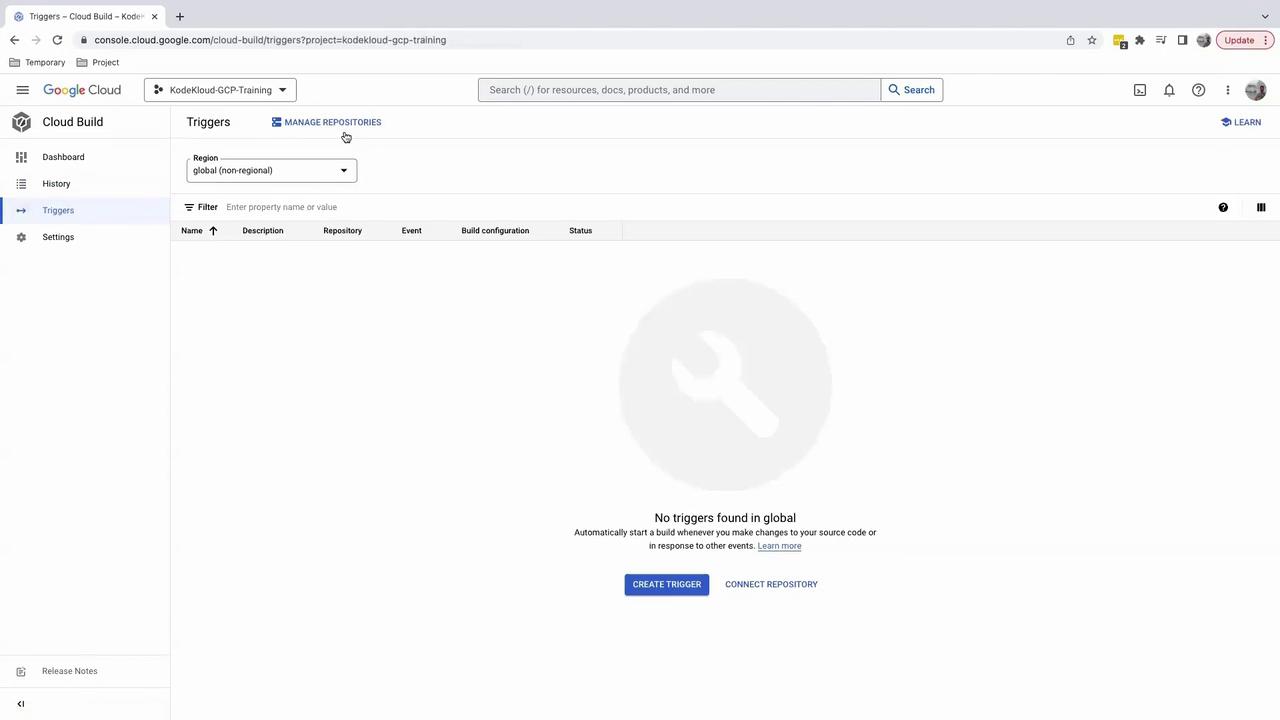Share this page from the address bar
The image size is (1280, 720).
click(1070, 40)
